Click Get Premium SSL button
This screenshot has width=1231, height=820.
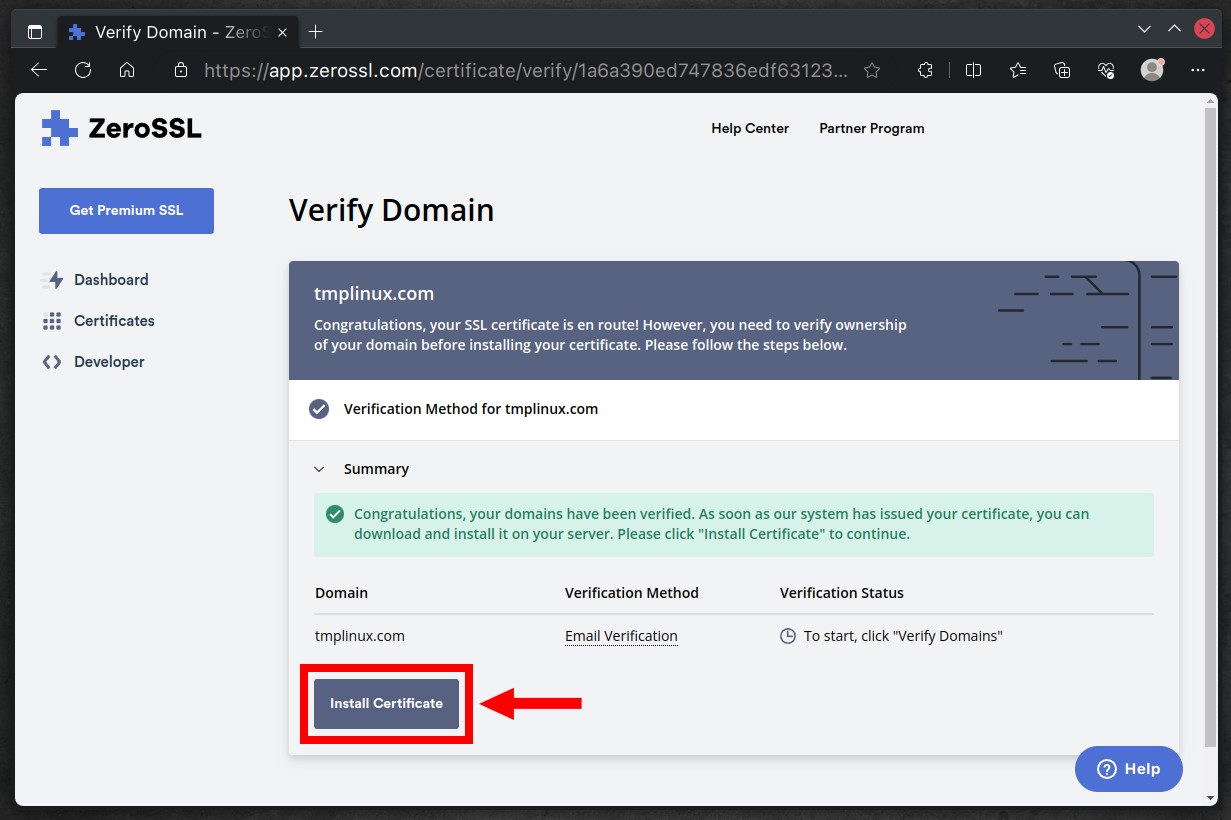pos(126,211)
